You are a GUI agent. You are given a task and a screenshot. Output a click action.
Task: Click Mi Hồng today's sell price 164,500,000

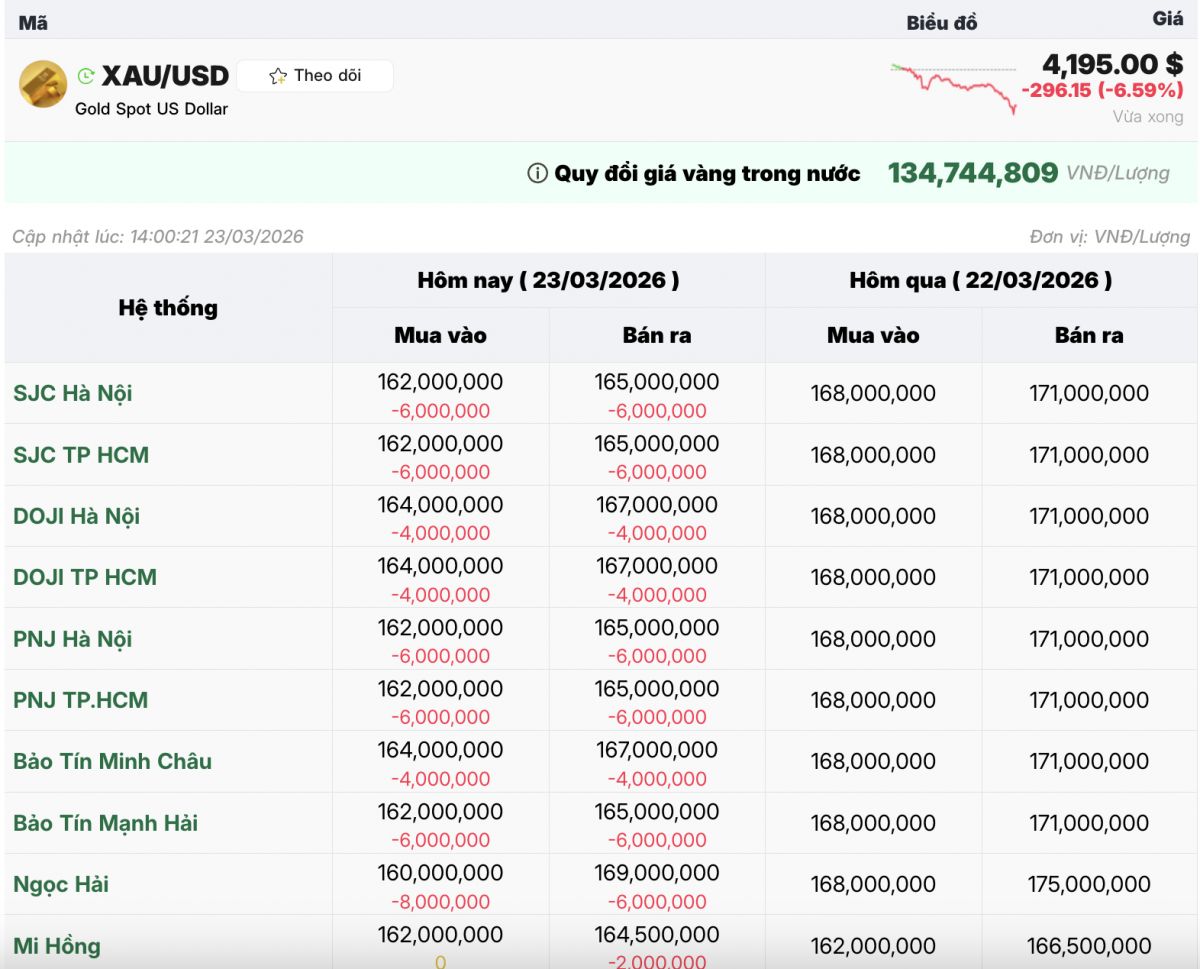[x=657, y=935]
